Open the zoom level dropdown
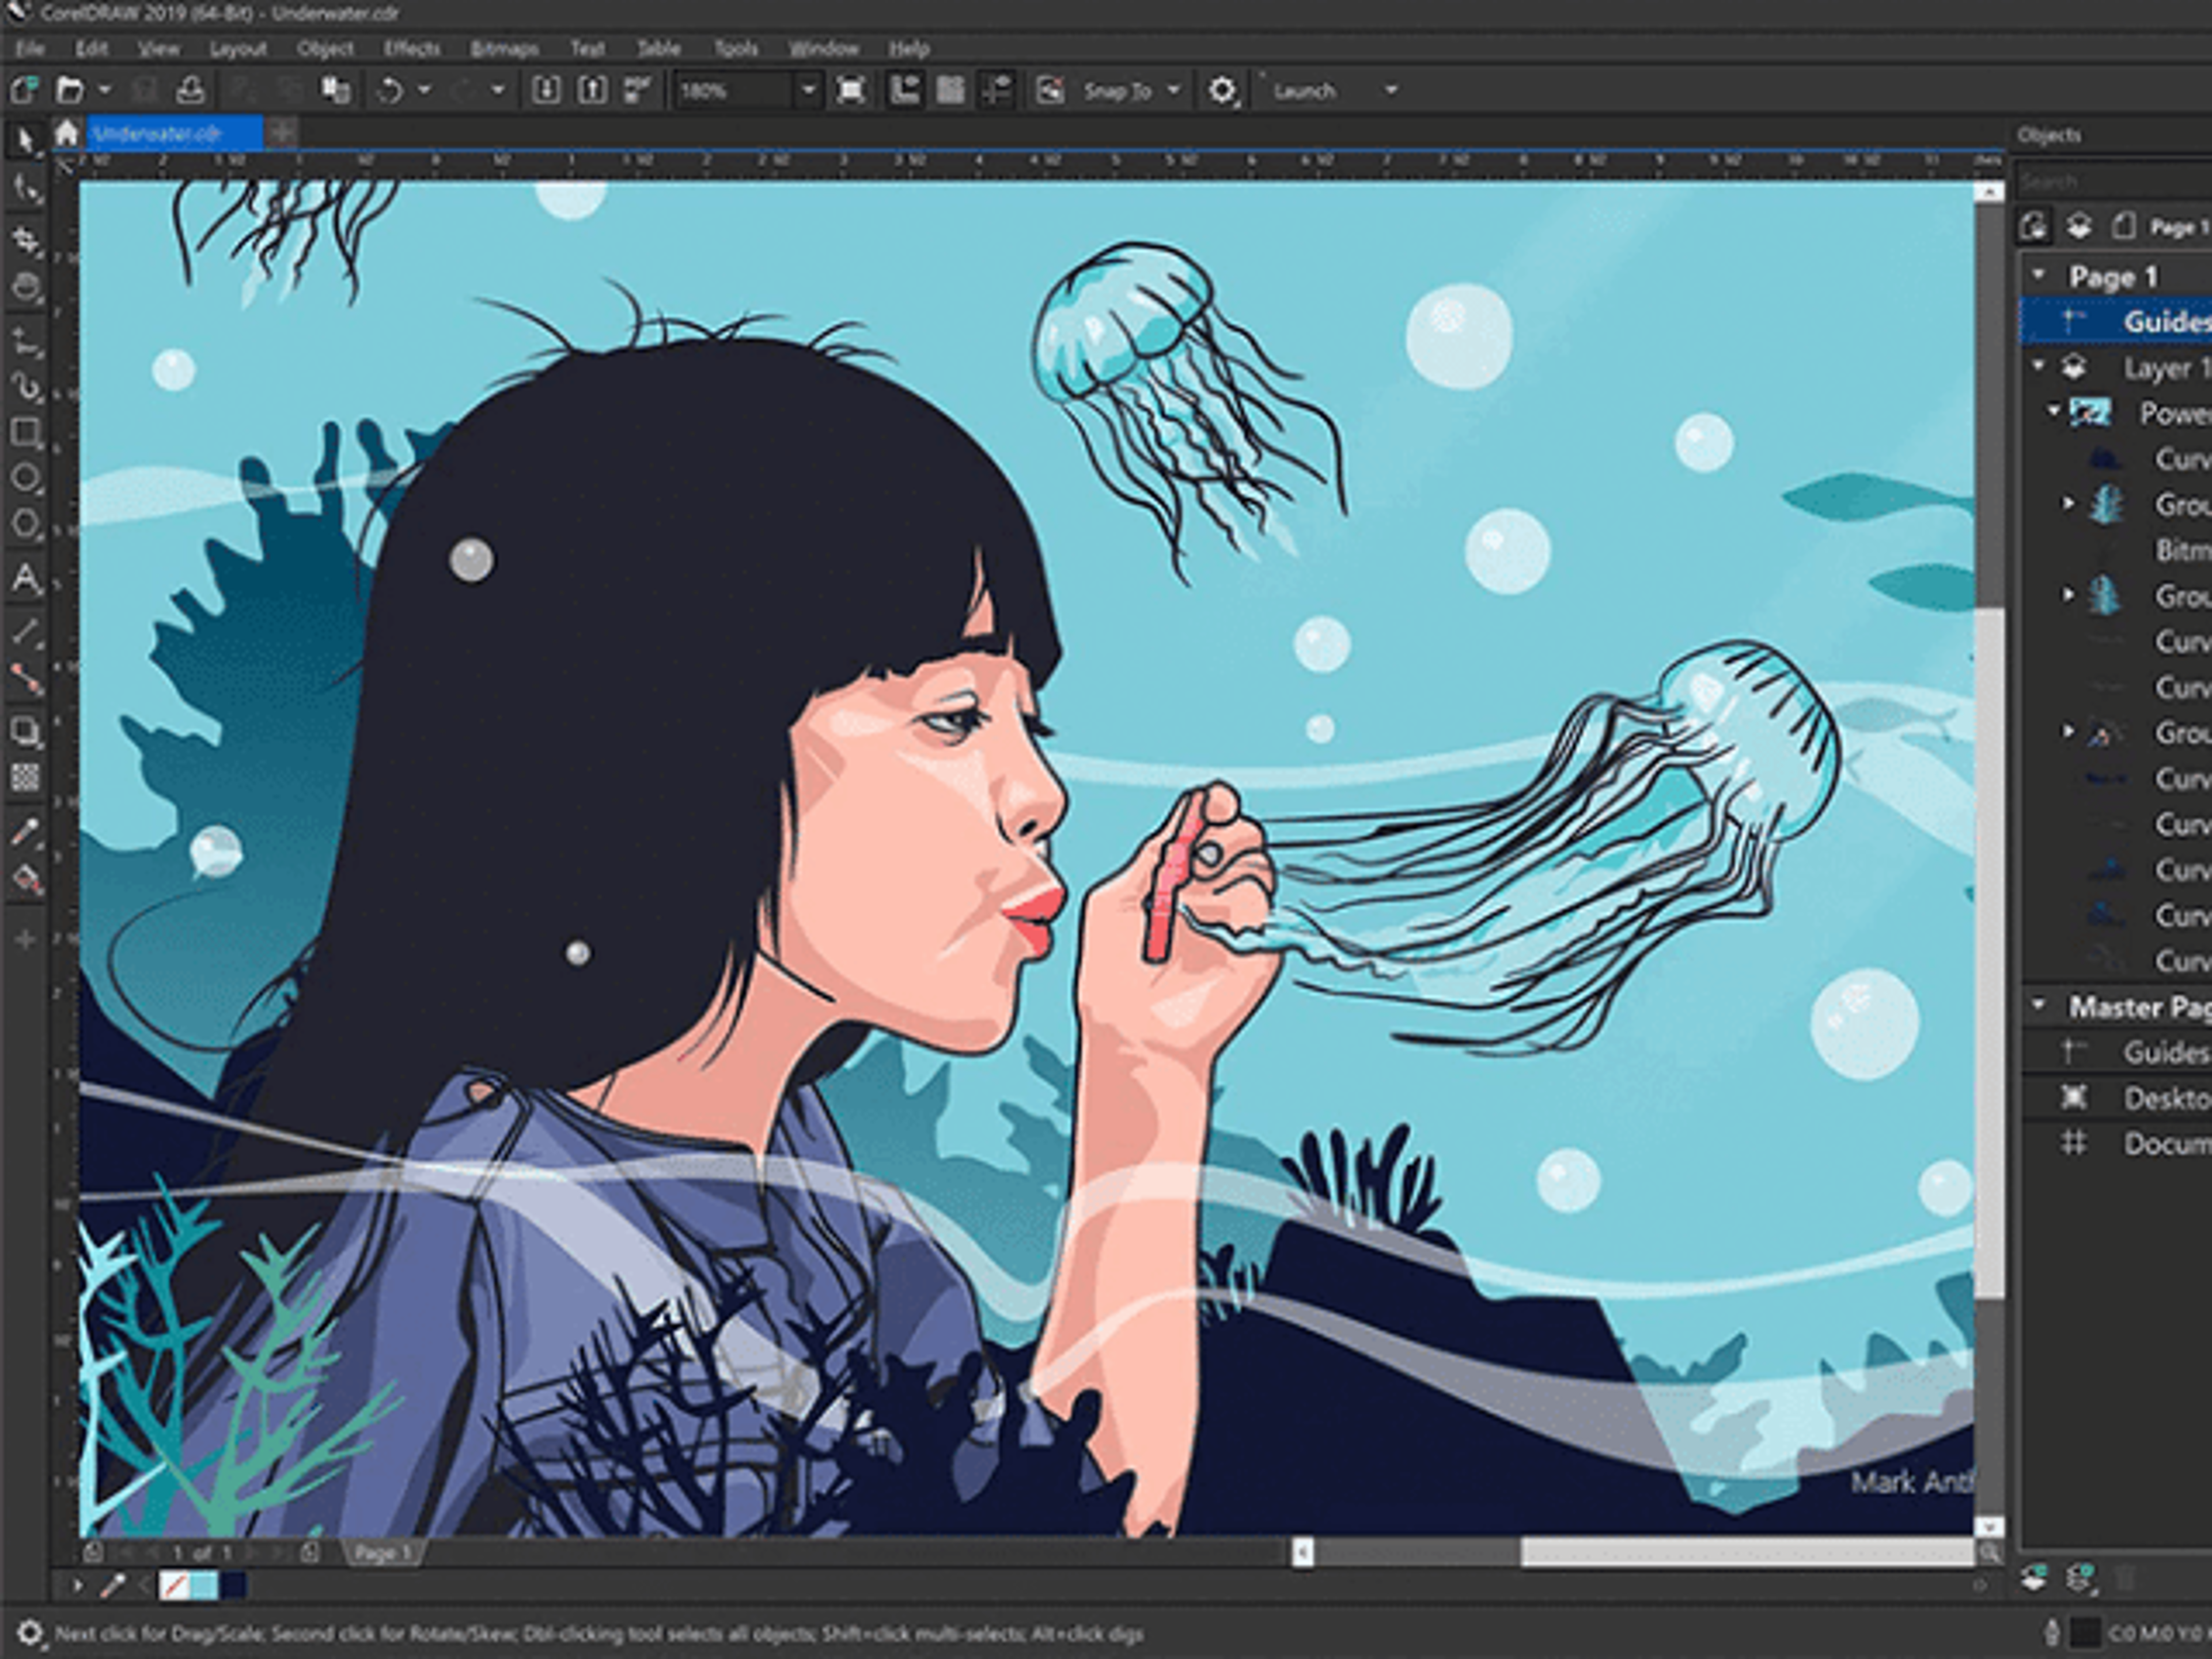Viewport: 2212px width, 1659px height. [808, 91]
